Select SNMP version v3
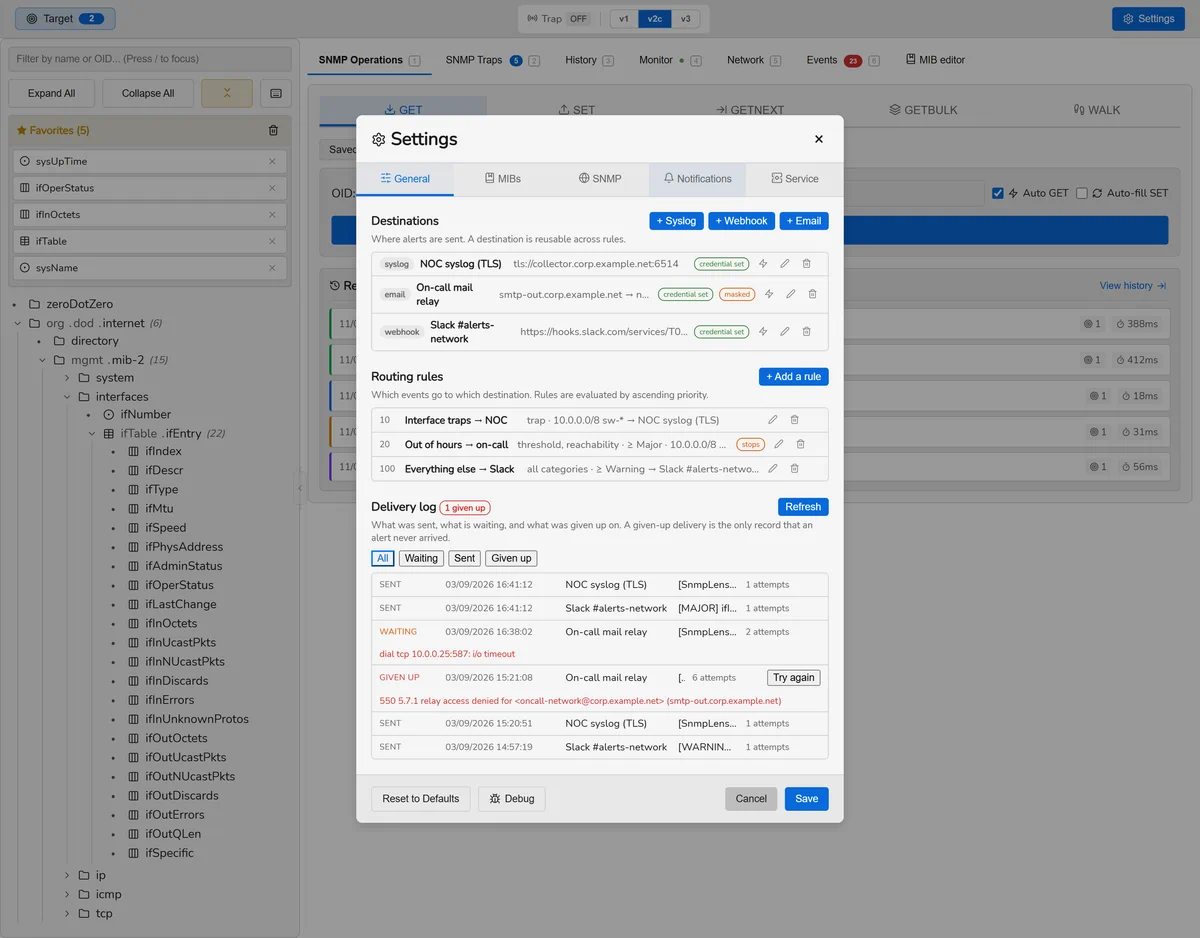 [x=685, y=19]
